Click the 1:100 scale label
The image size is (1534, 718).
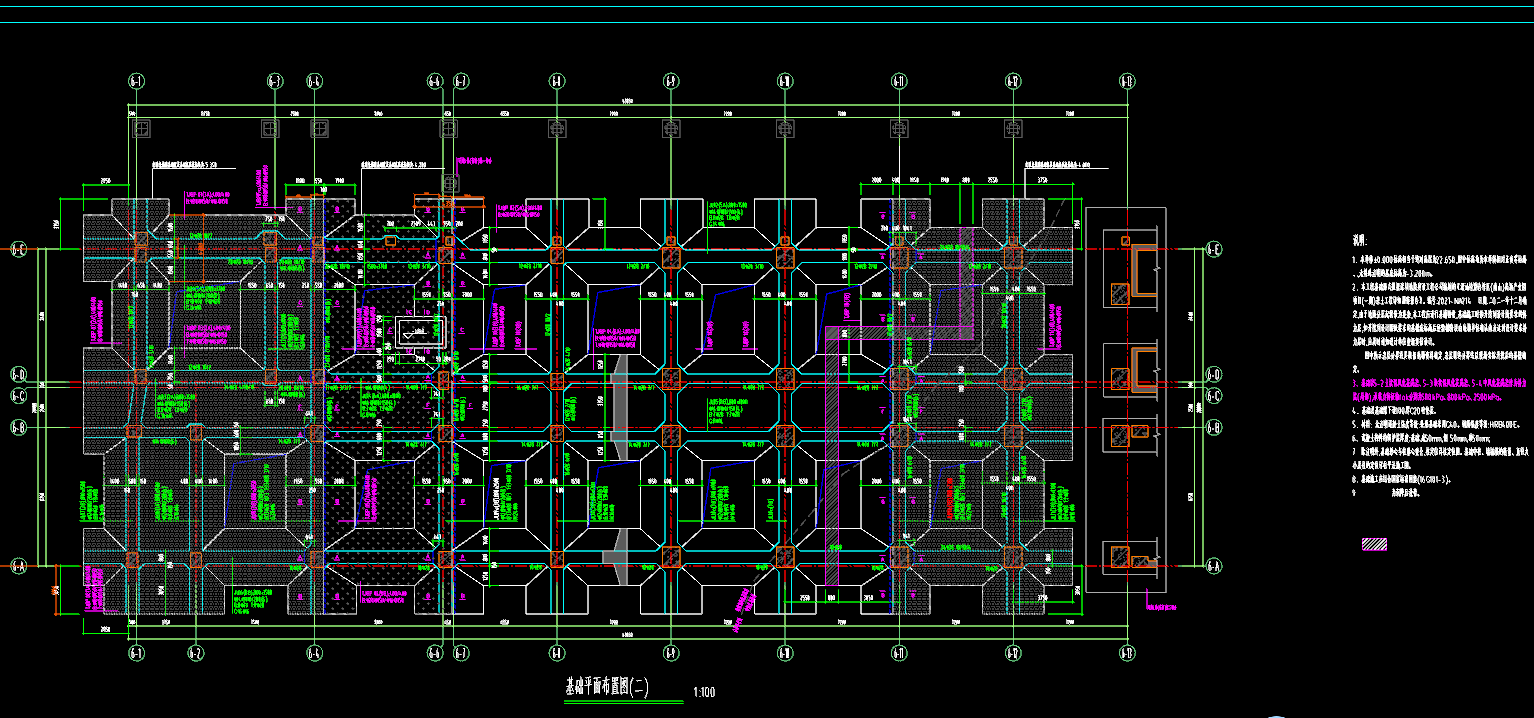703,692
